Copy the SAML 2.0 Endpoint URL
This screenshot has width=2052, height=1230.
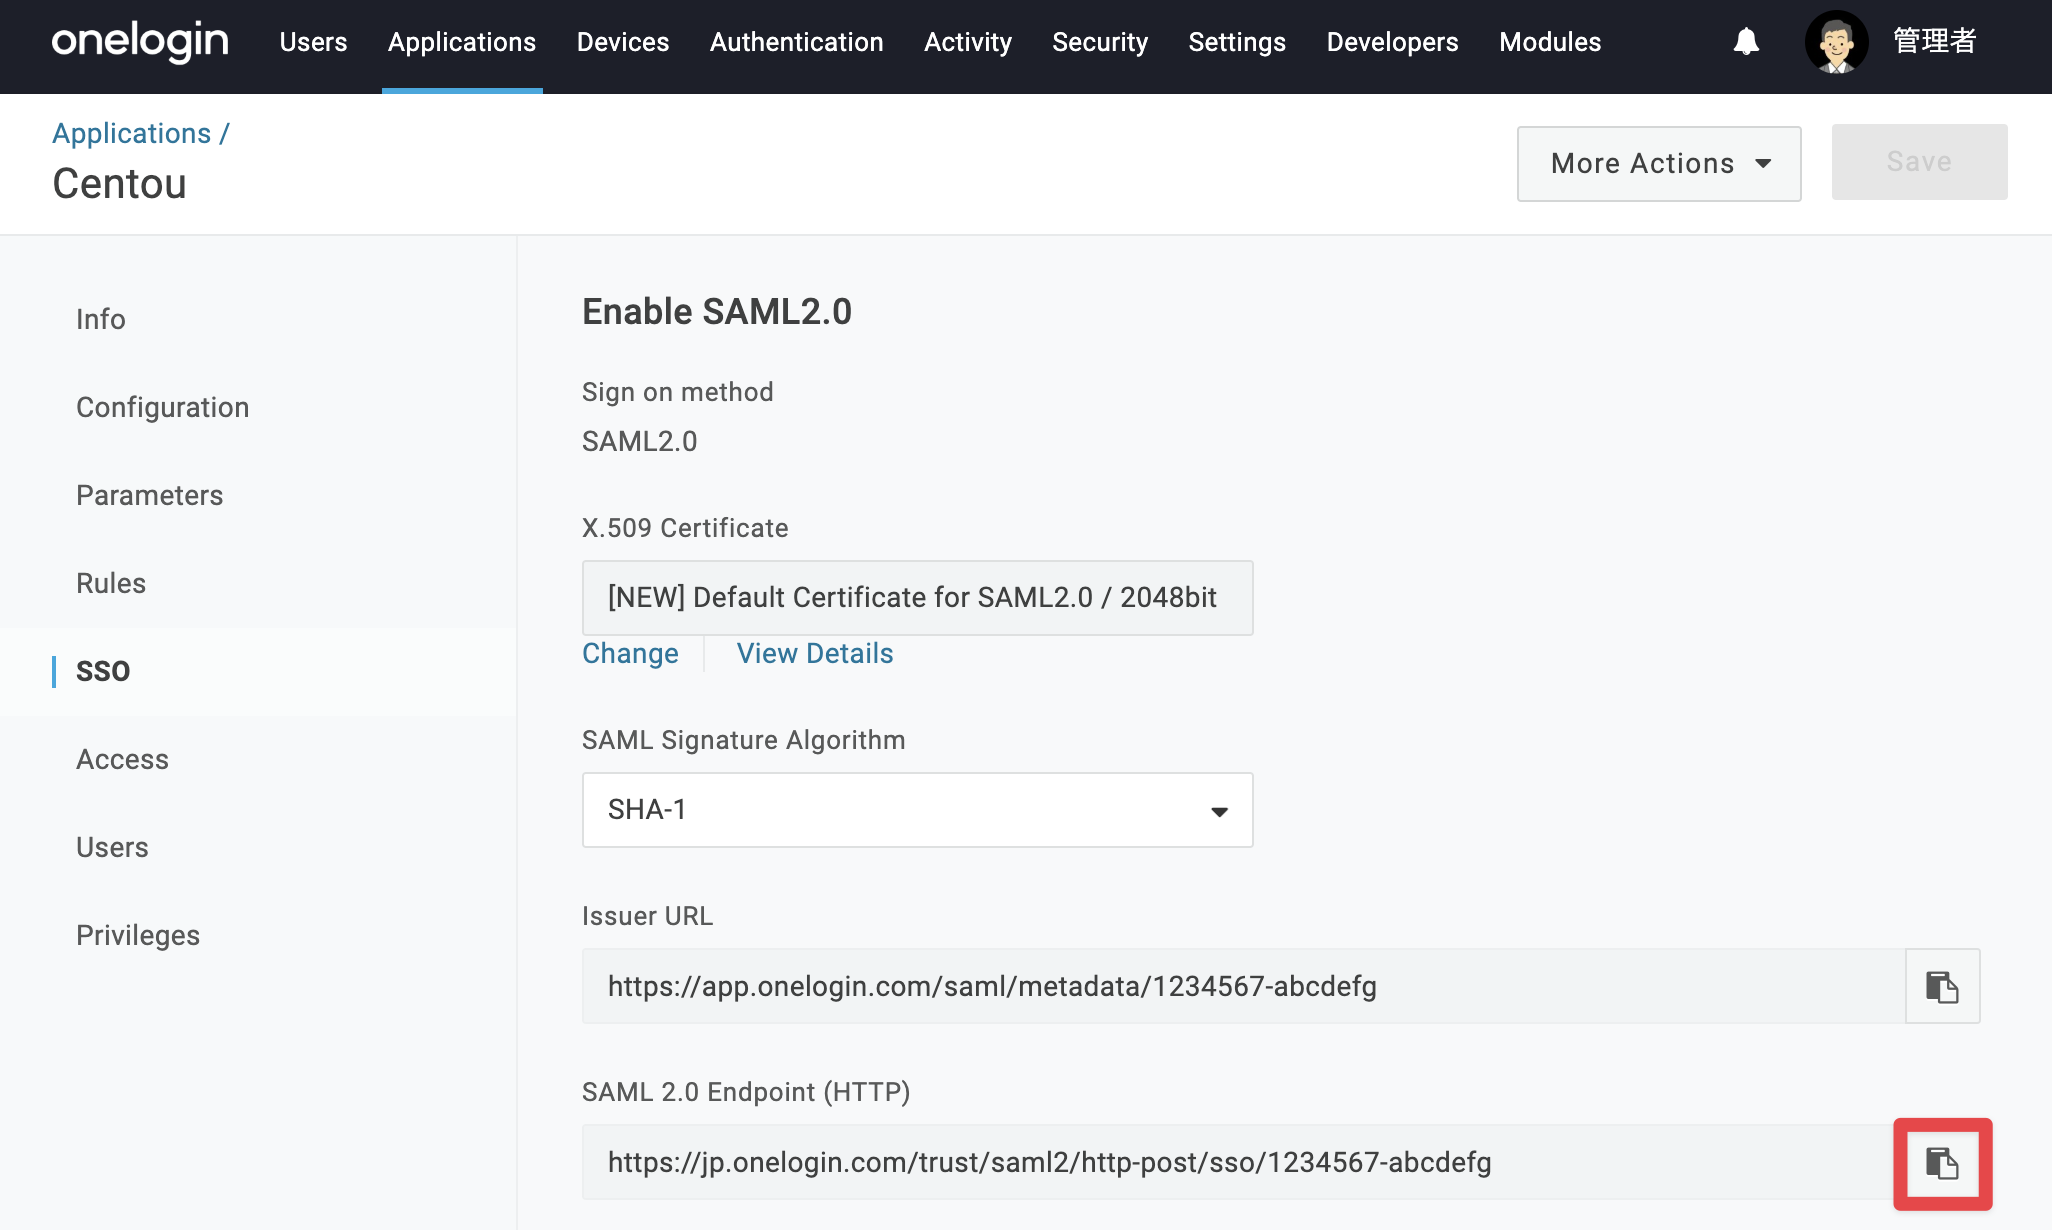[1942, 1163]
